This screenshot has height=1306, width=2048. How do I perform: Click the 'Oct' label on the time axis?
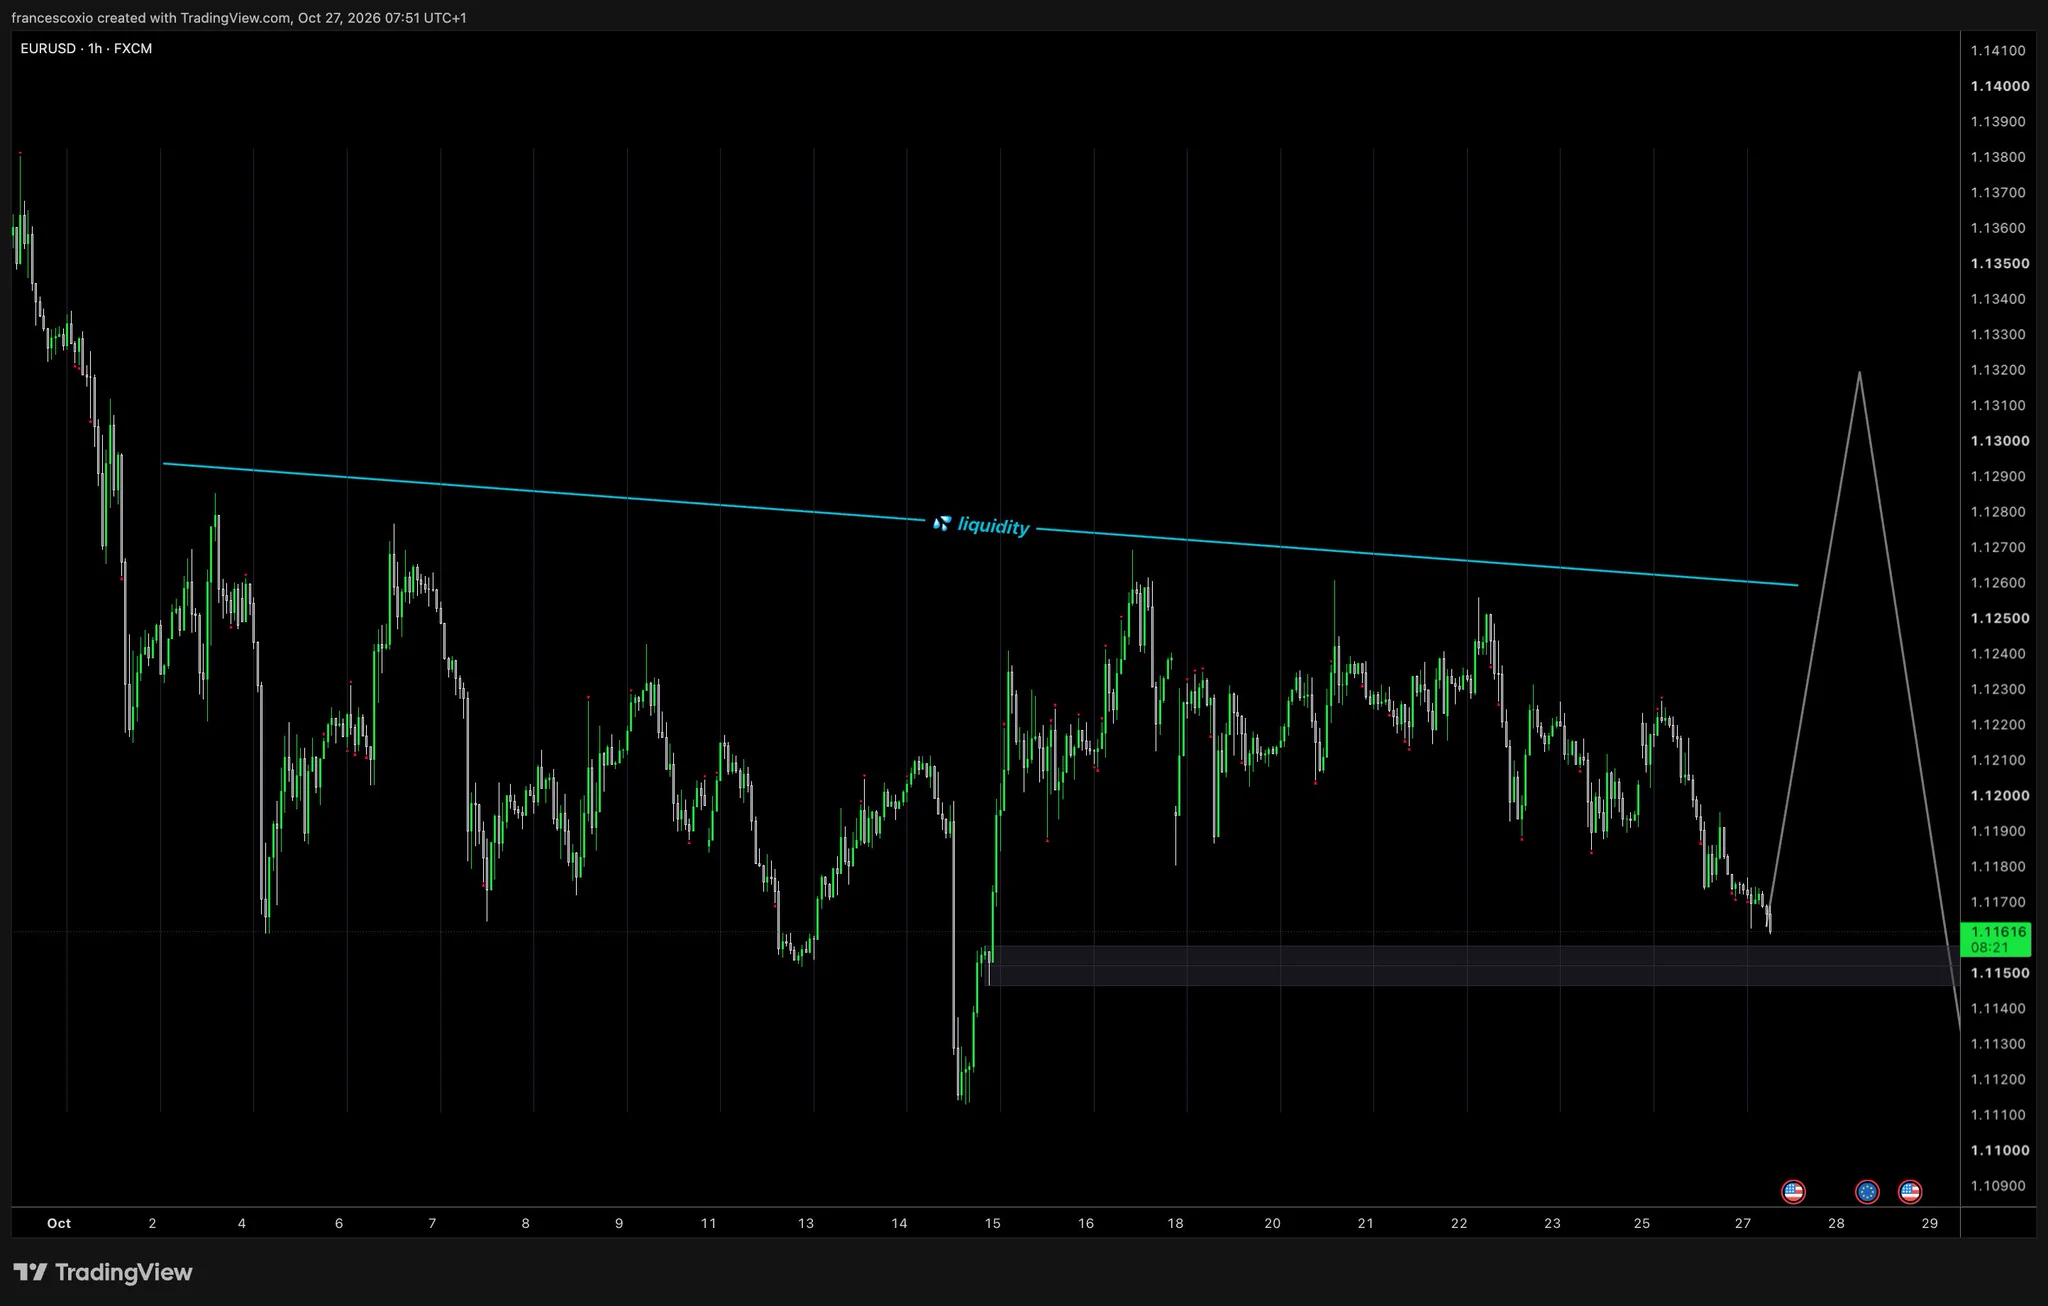[x=59, y=1223]
